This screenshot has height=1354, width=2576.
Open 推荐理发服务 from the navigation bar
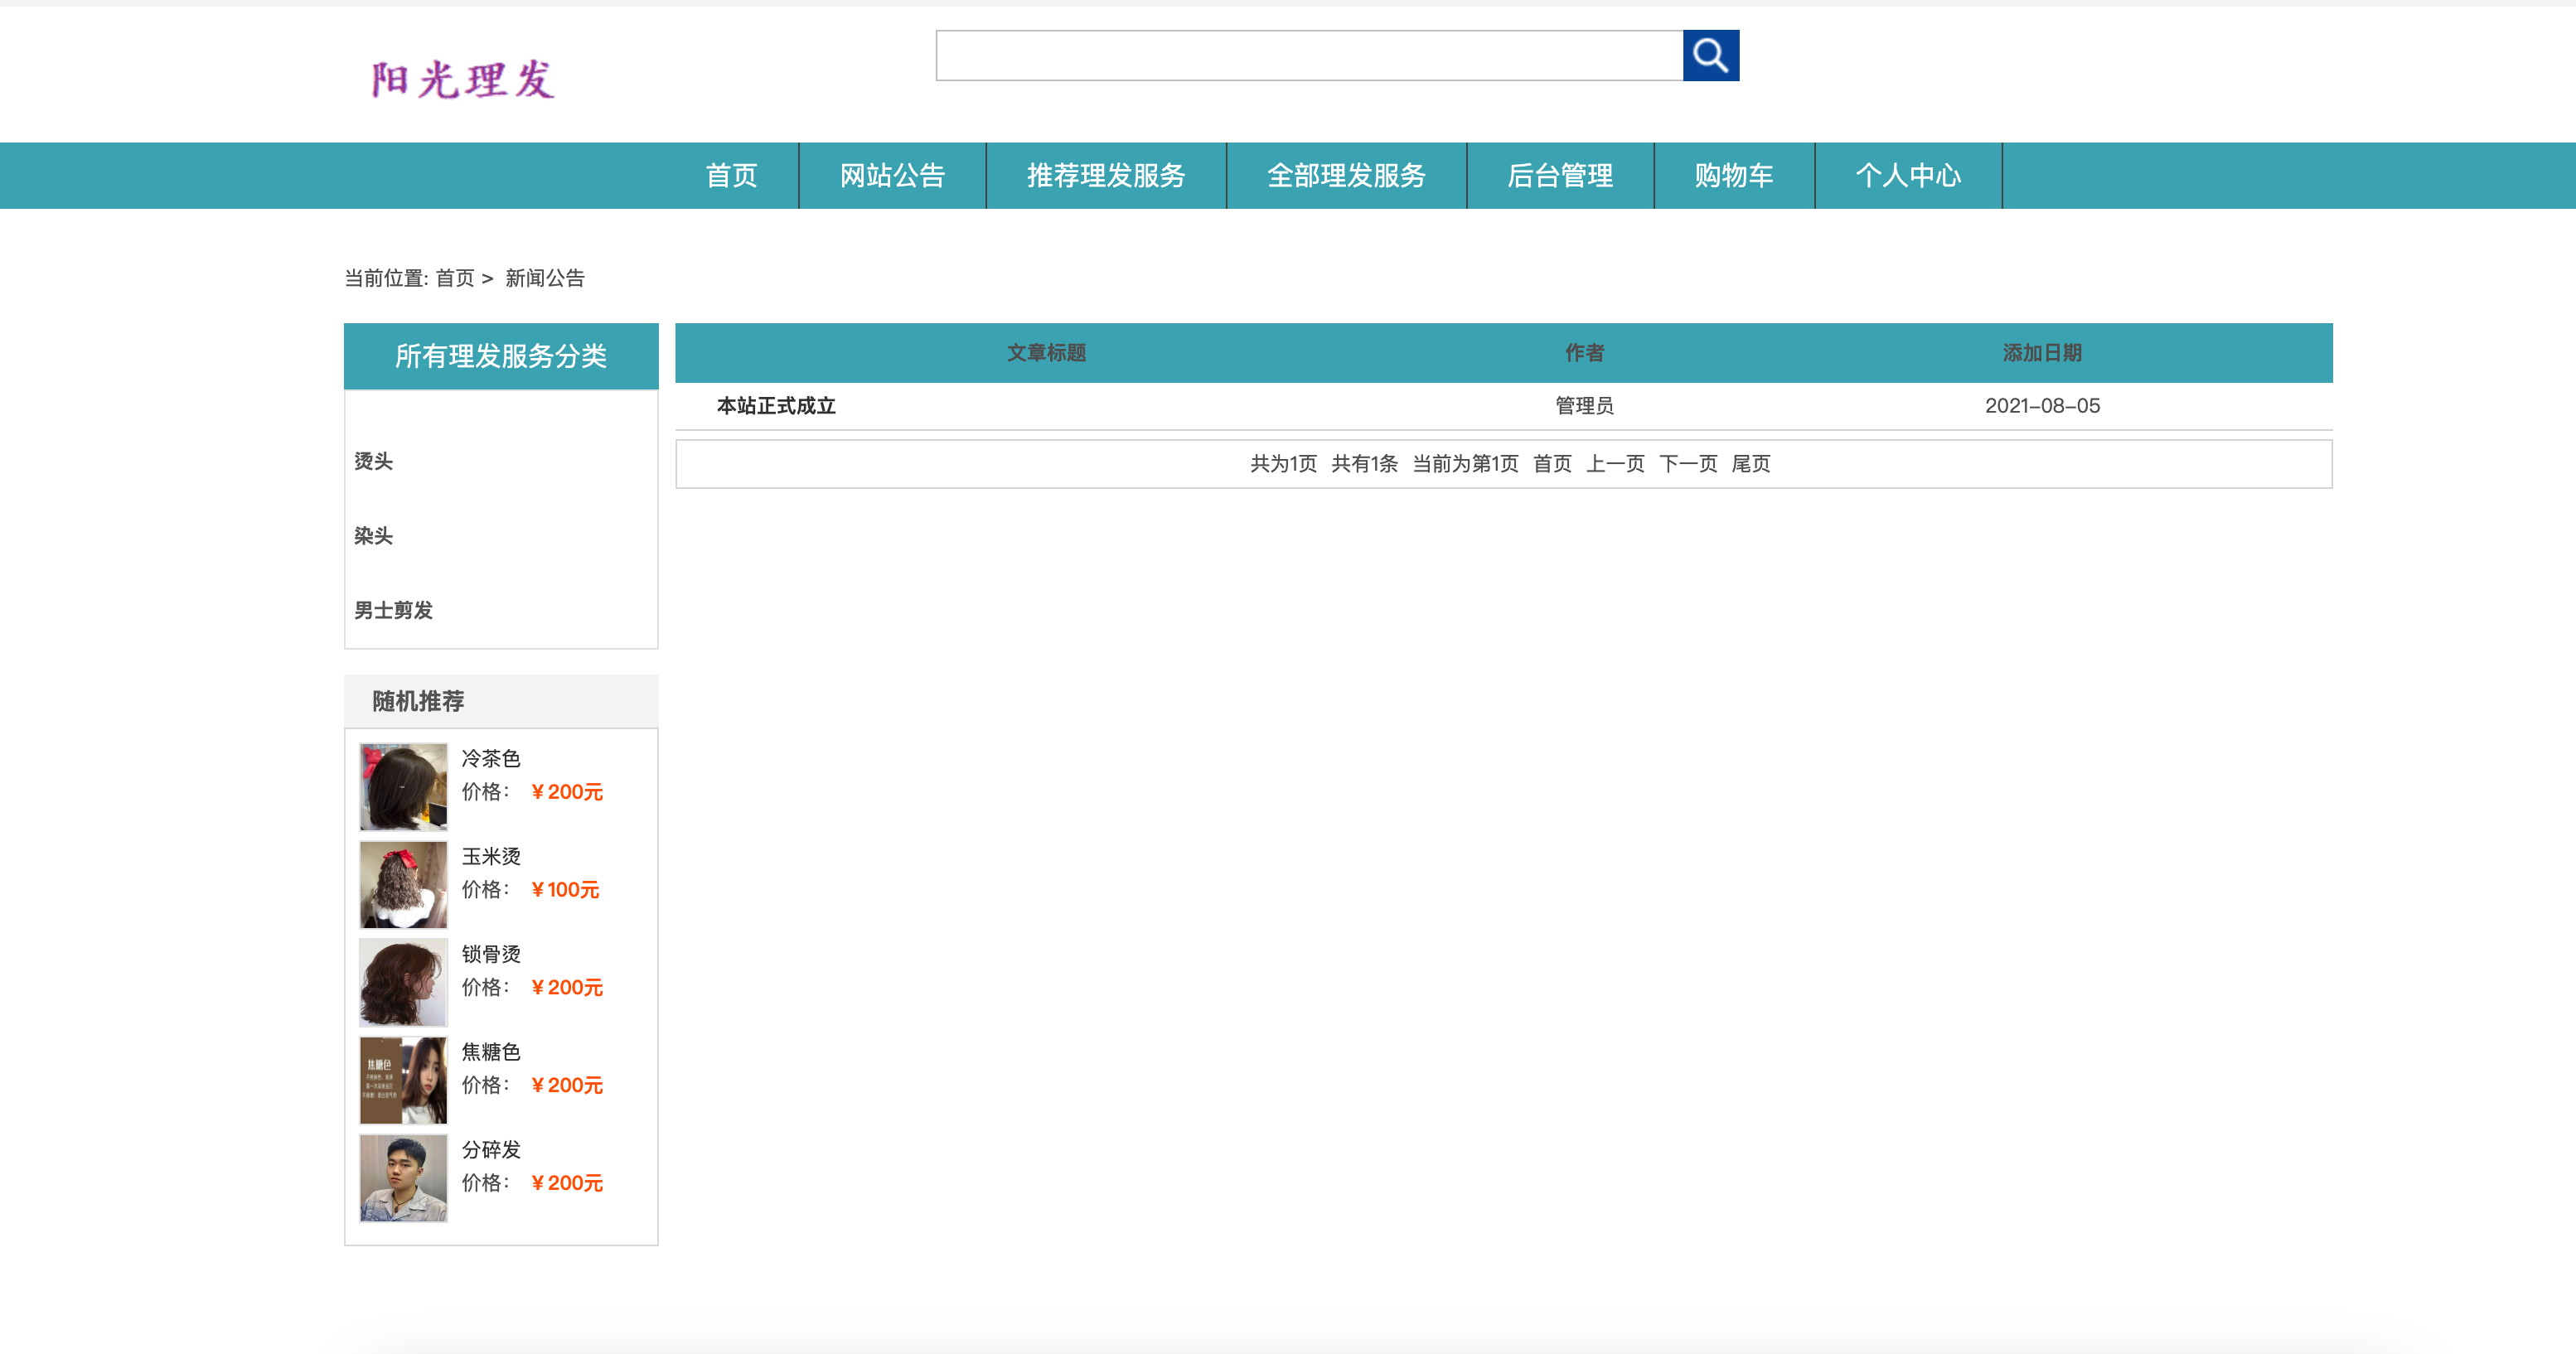[x=1105, y=175]
